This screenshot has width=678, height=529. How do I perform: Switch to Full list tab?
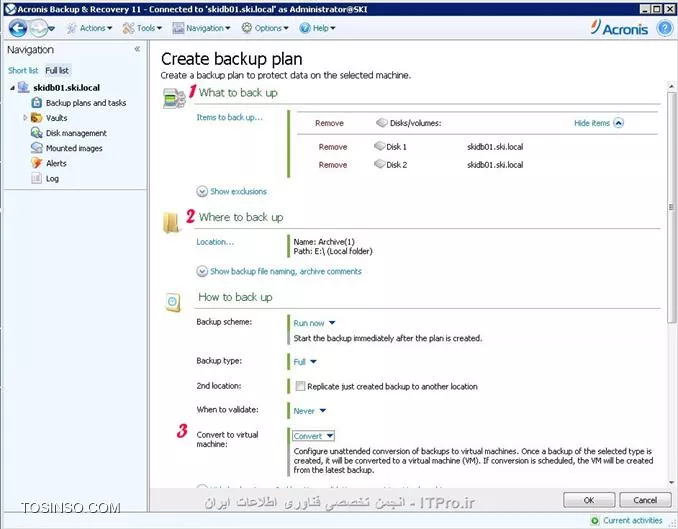click(x=57, y=70)
